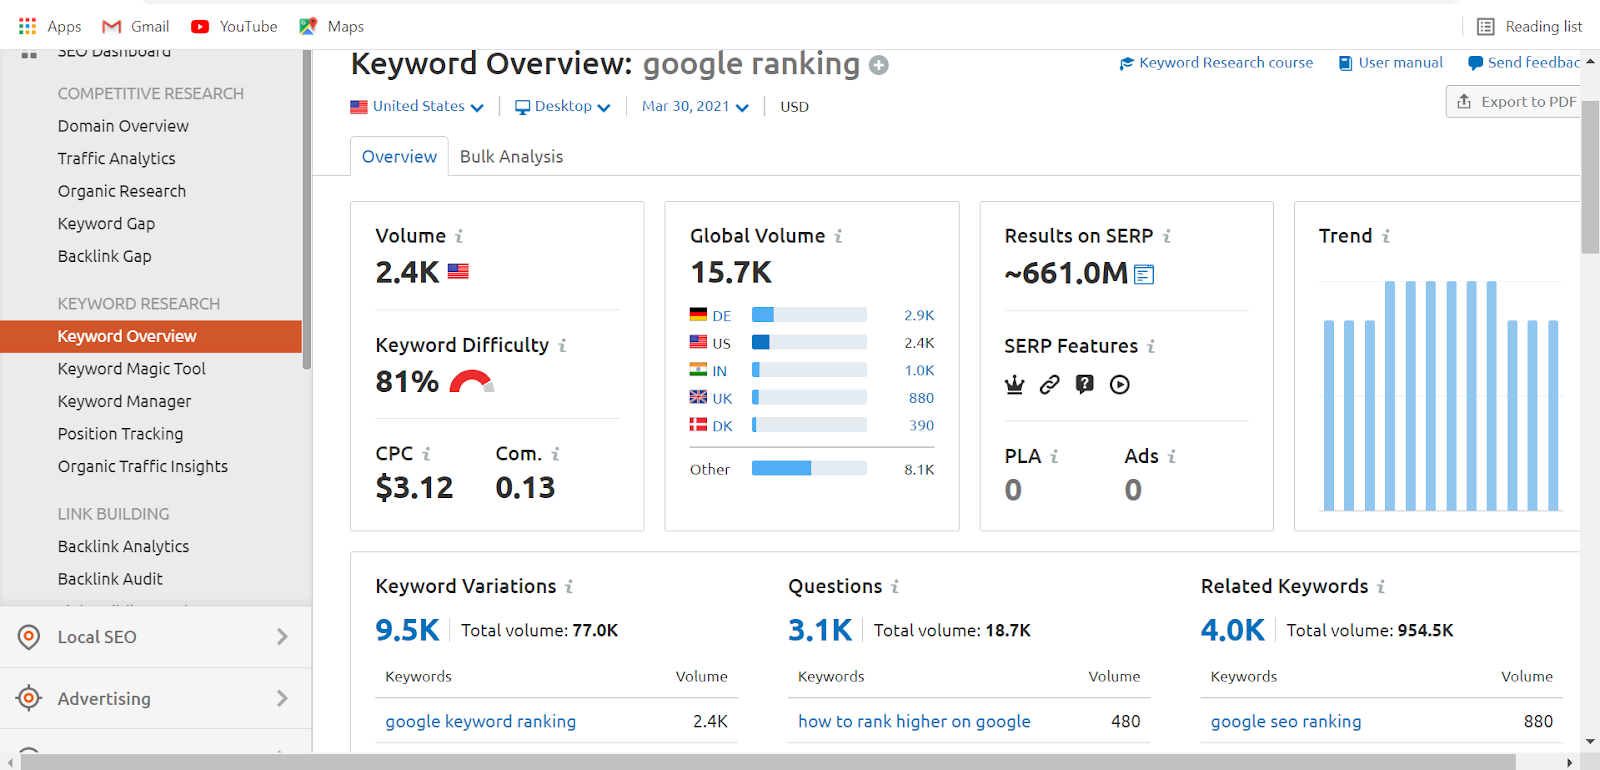Click the Com. info icon
1600x770 pixels.
pos(555,454)
